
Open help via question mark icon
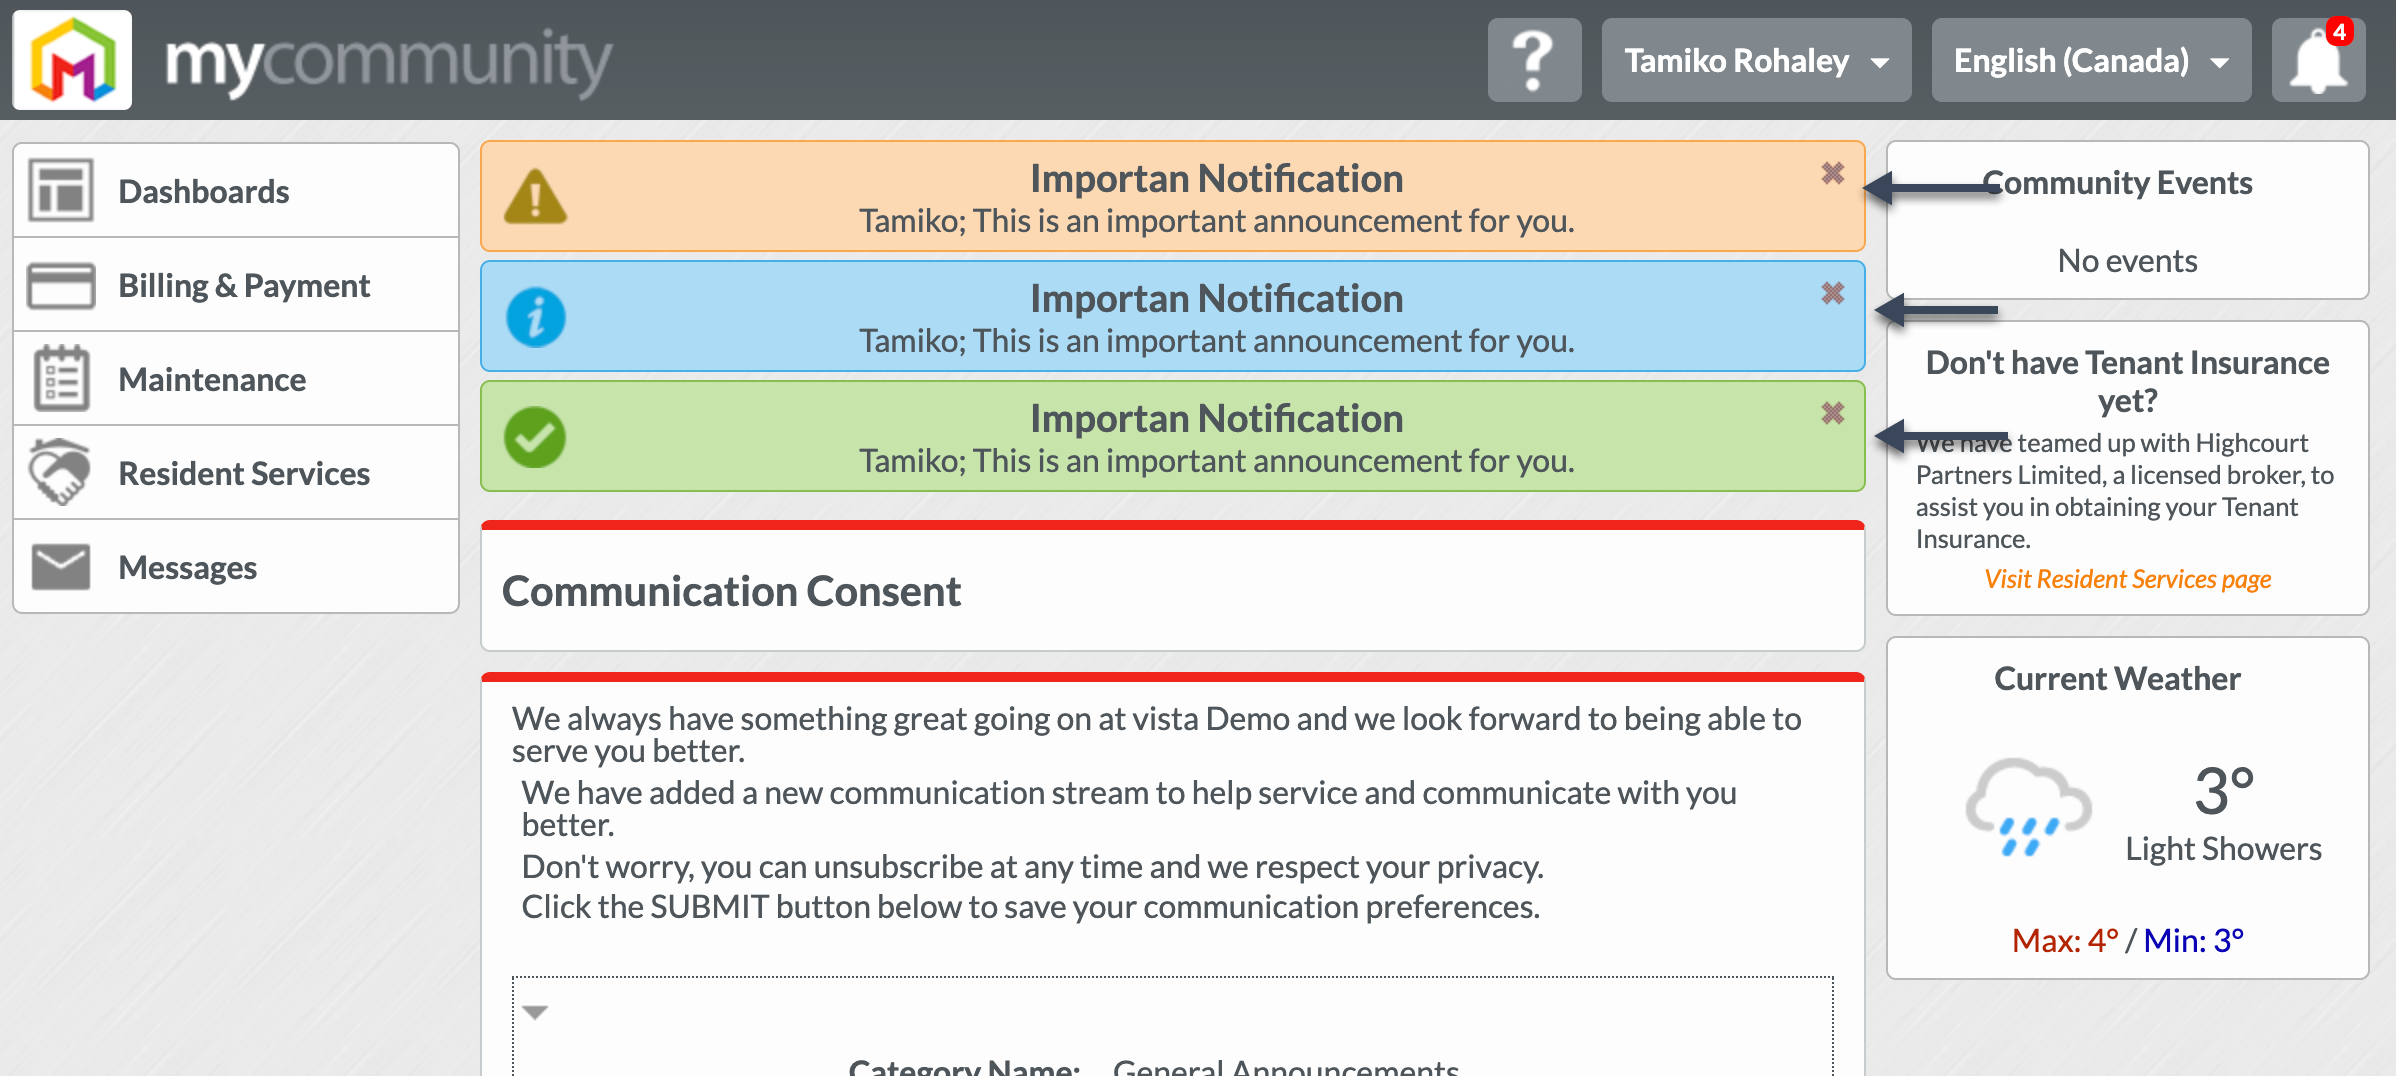[x=1533, y=60]
